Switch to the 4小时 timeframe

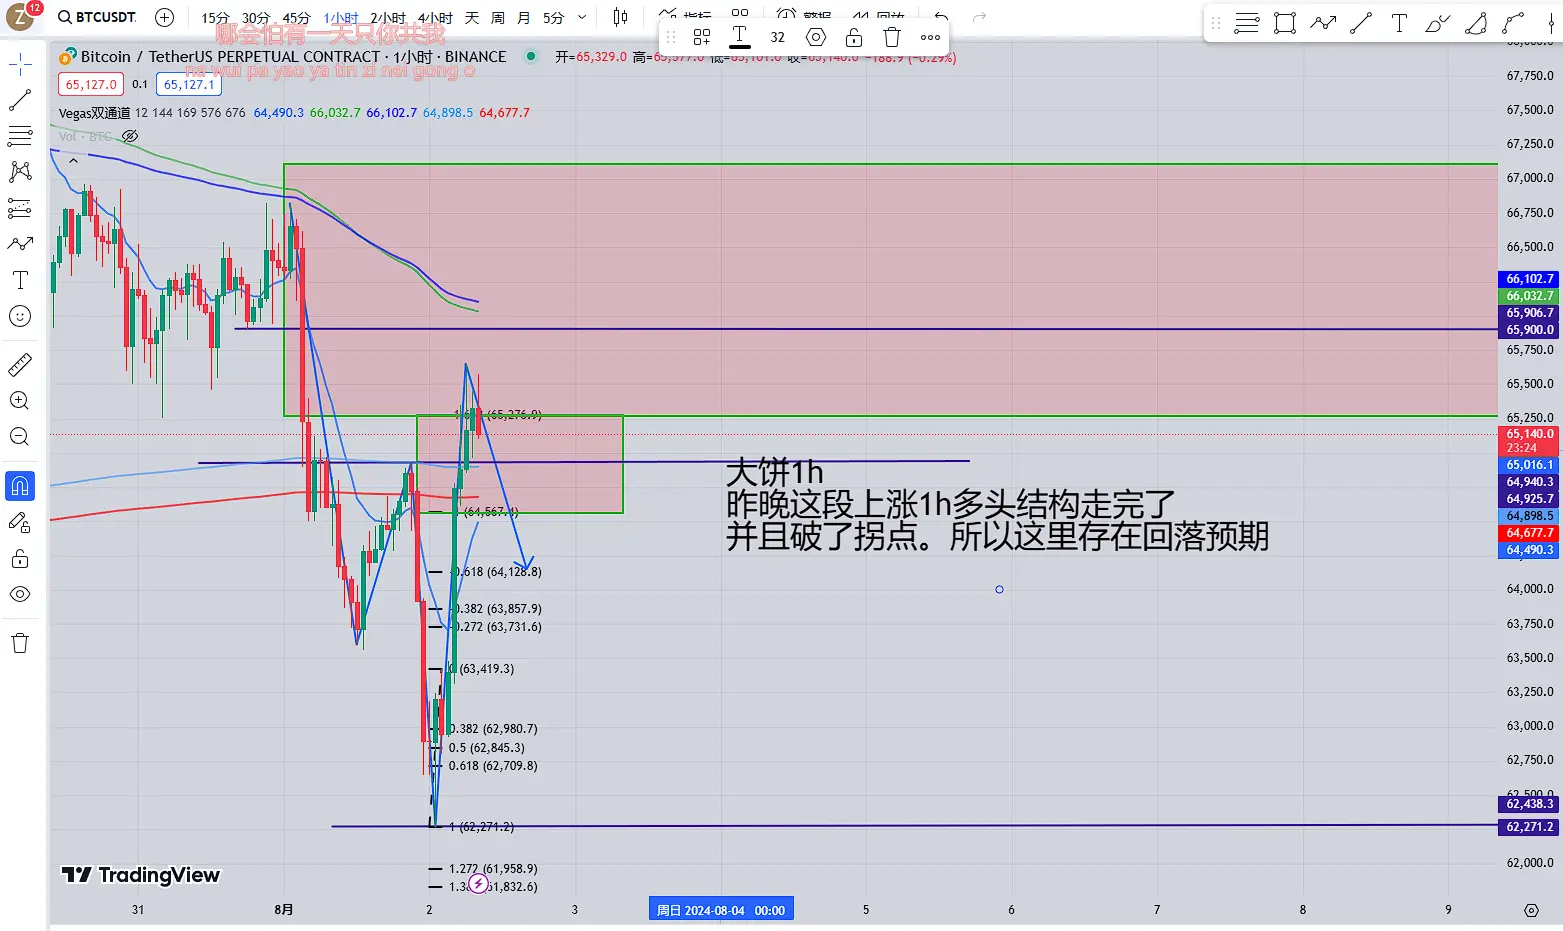coord(435,18)
